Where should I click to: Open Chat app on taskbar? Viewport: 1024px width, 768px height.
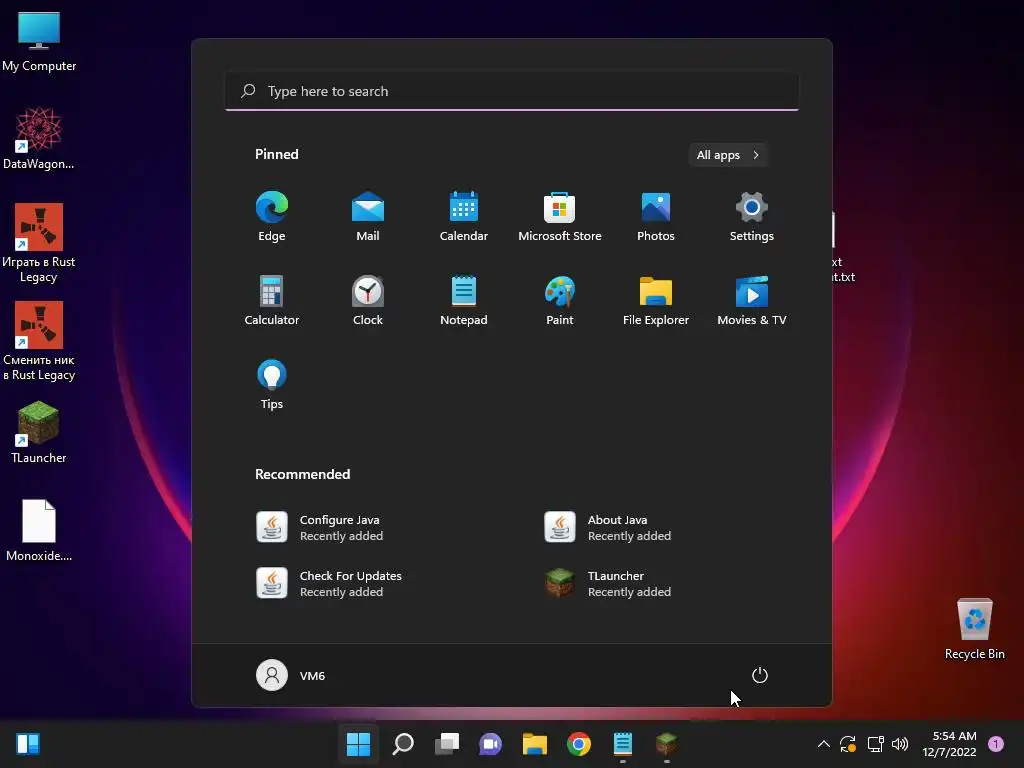tap(490, 744)
